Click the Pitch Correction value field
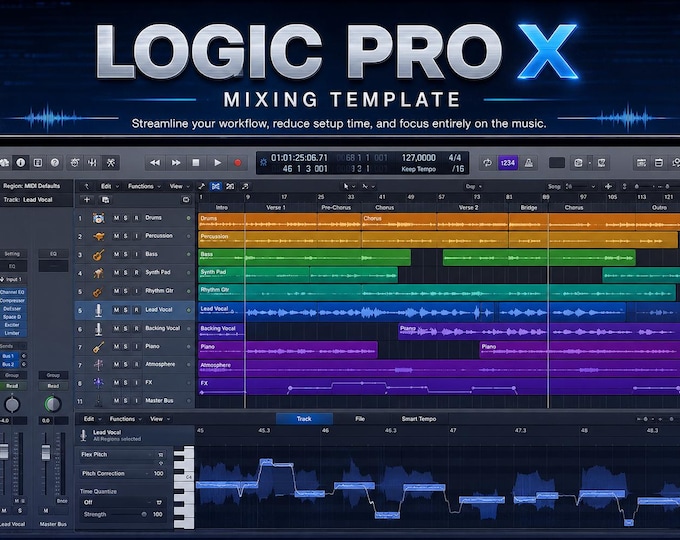 [x=158, y=473]
